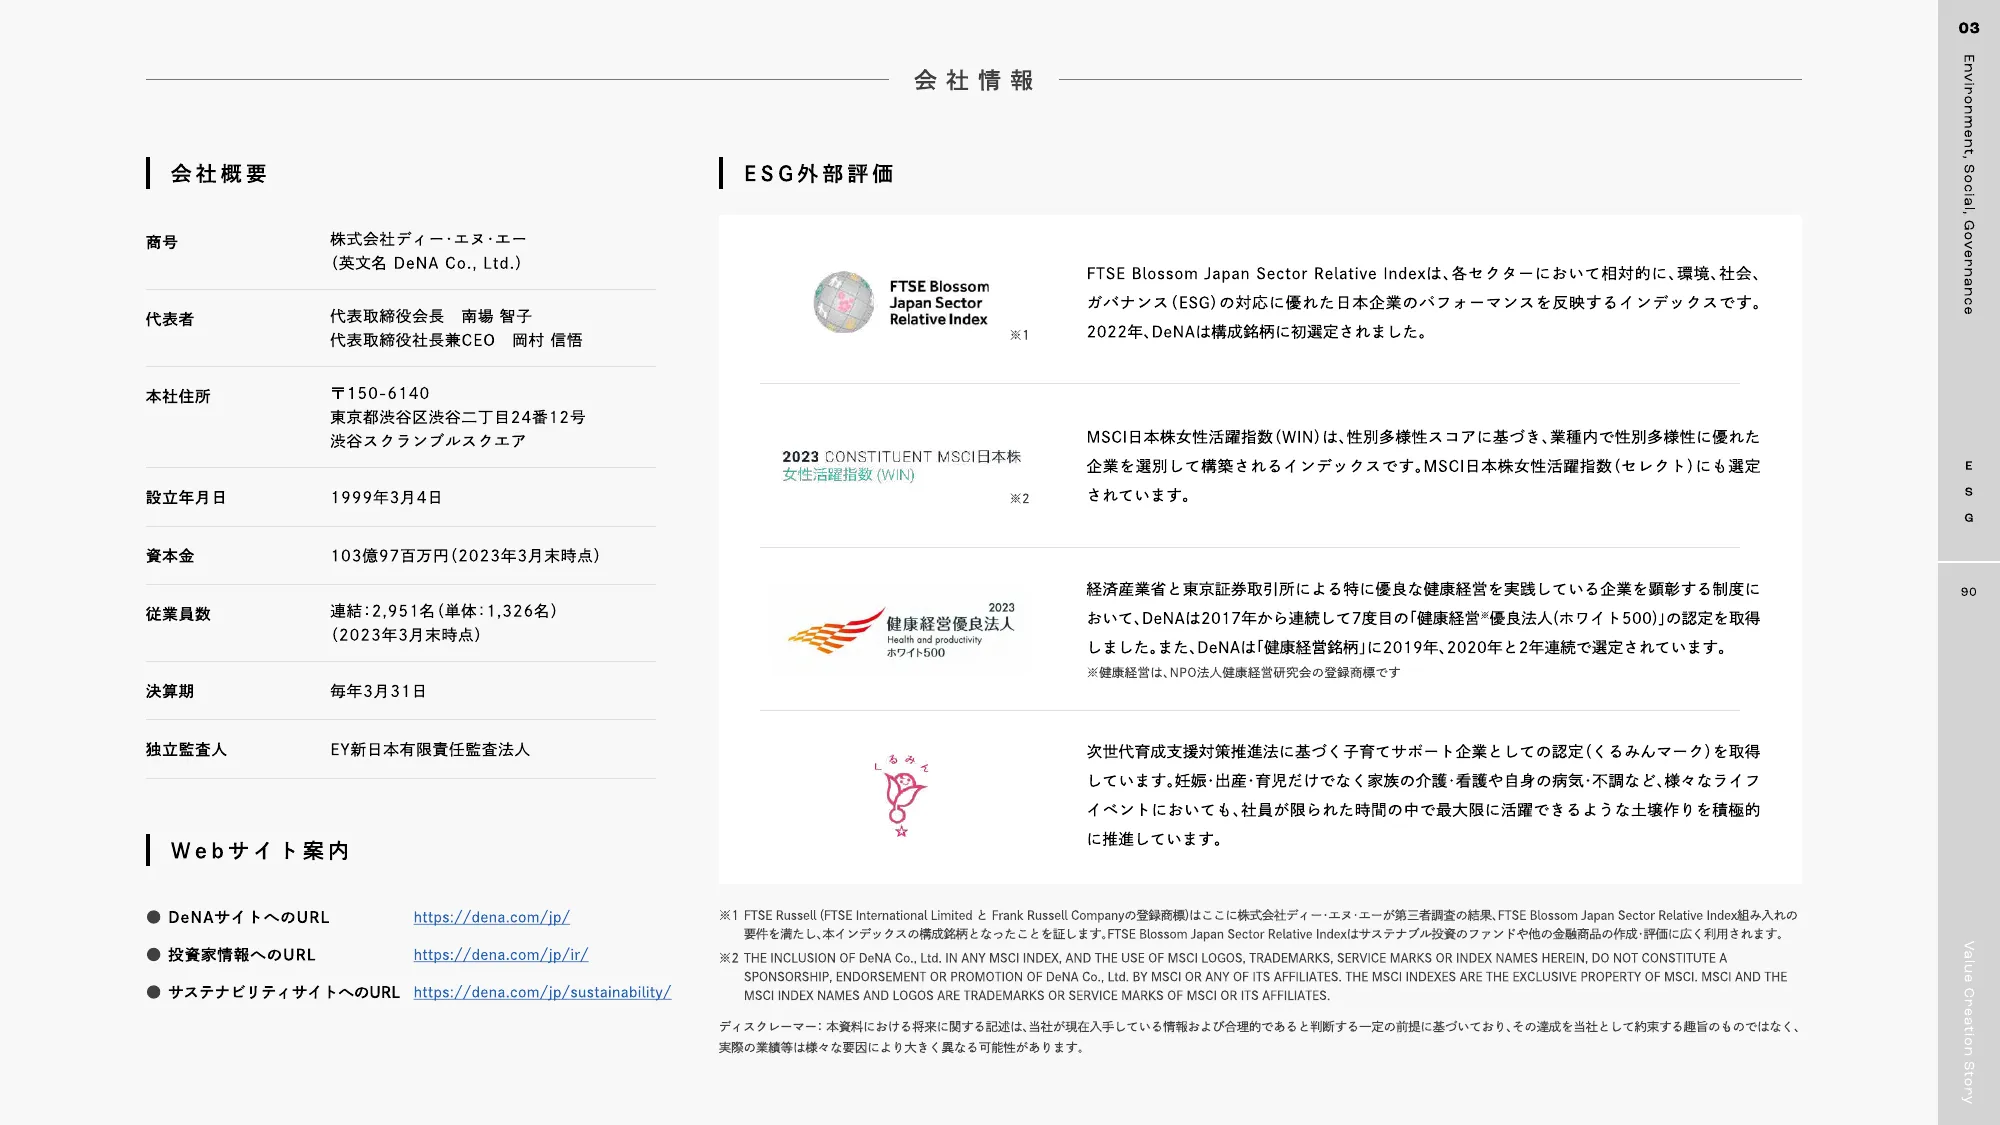Click the ESG外部評価 section heading
This screenshot has height=1125, width=2000.
click(819, 173)
